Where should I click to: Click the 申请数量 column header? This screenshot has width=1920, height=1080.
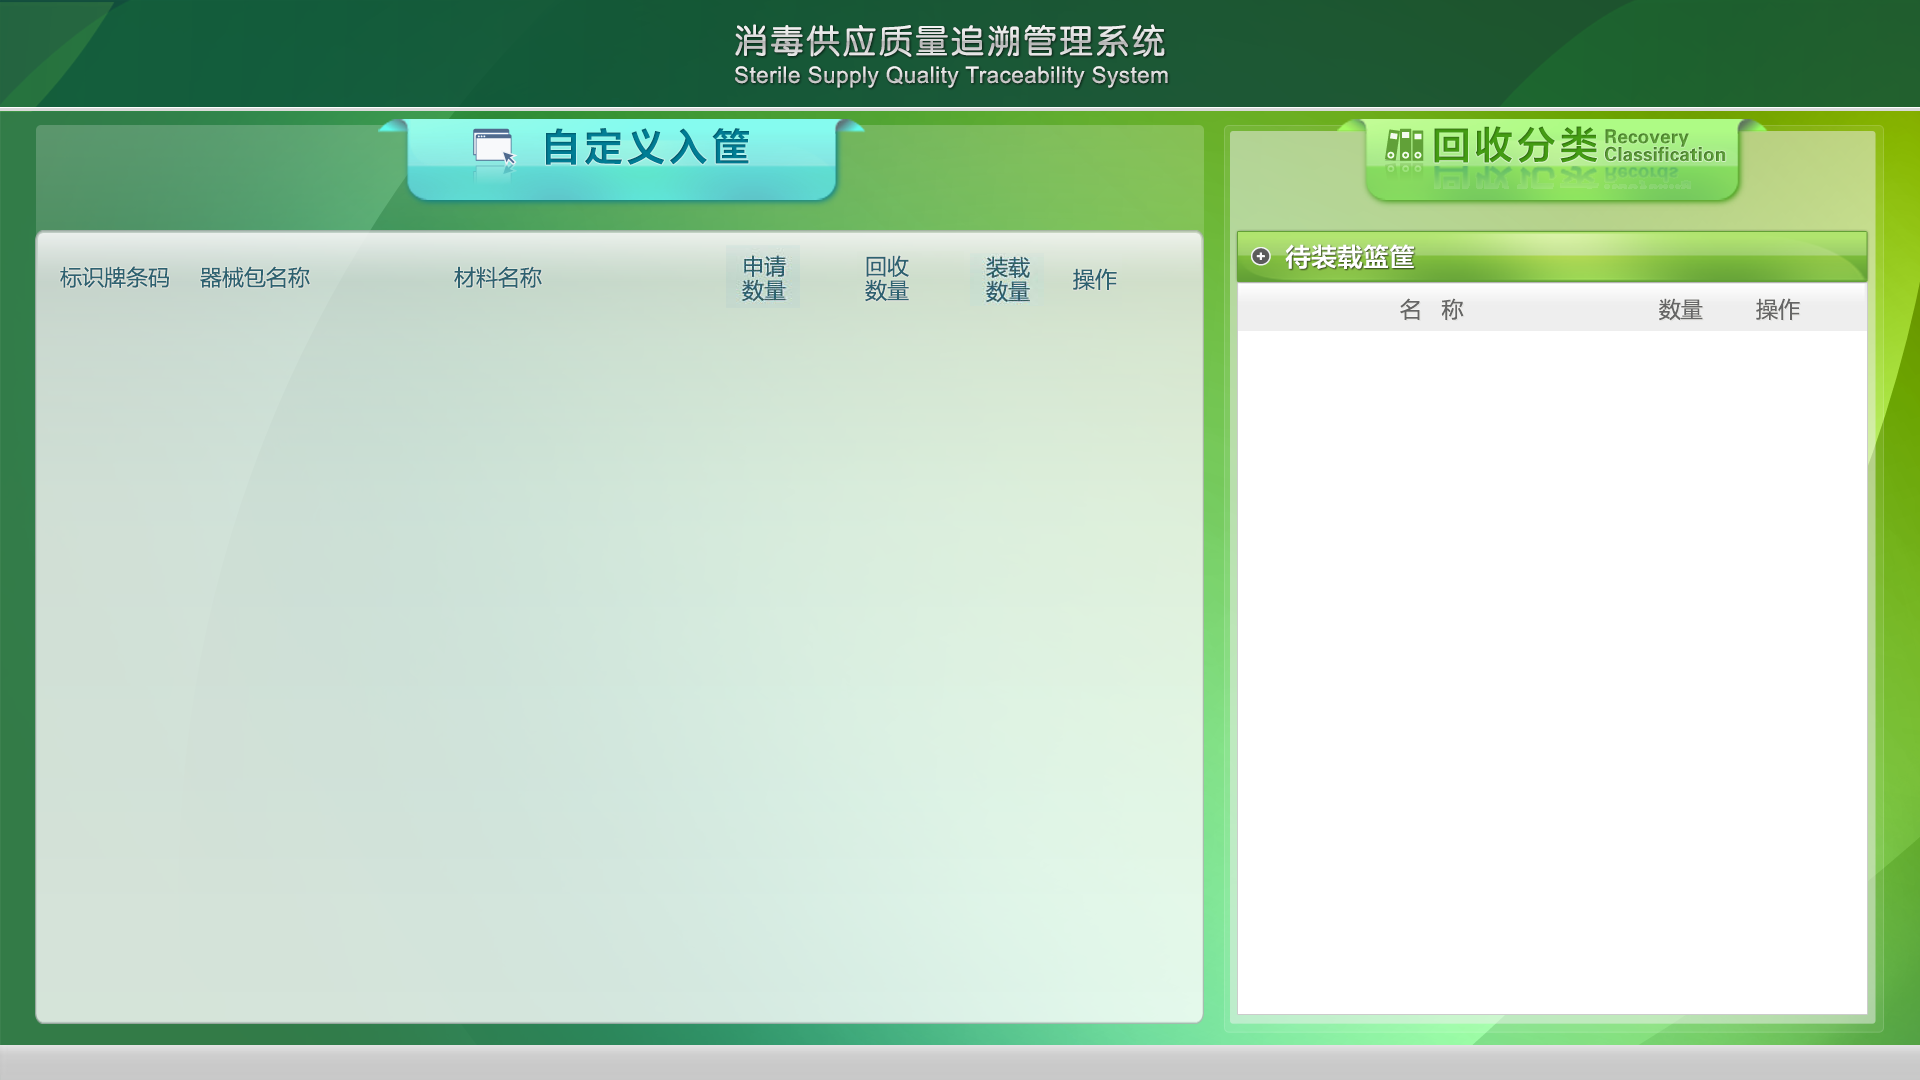(763, 279)
